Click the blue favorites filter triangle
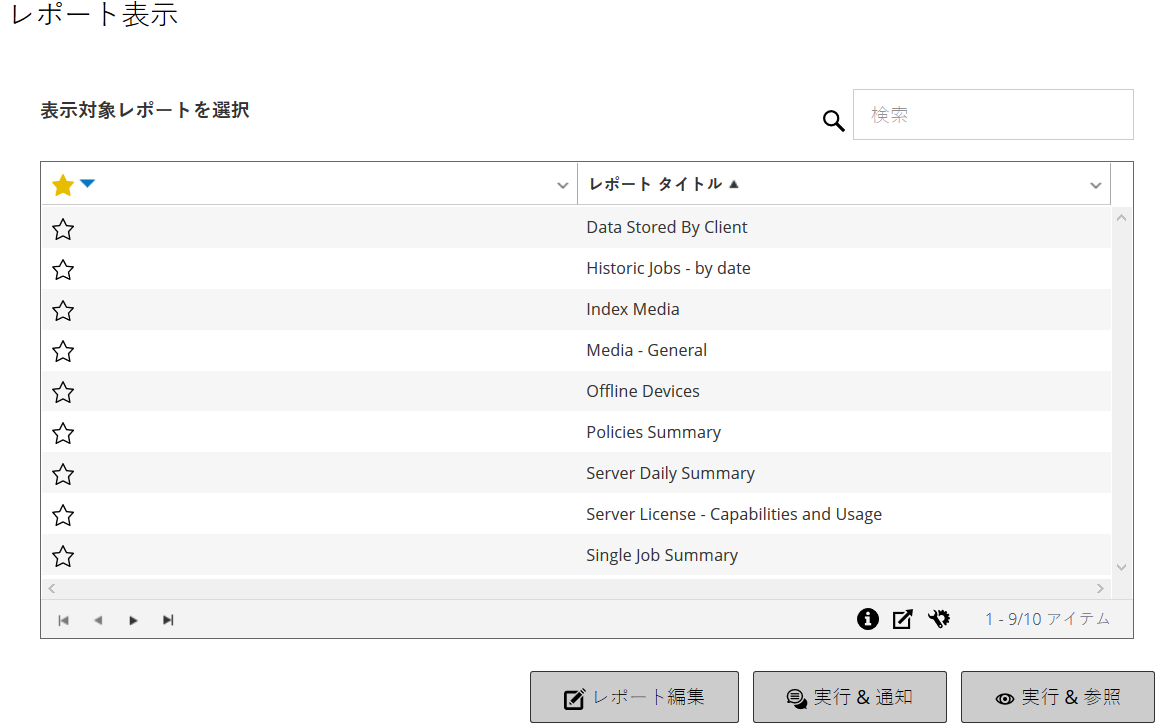This screenshot has height=726, width=1161. click(87, 183)
